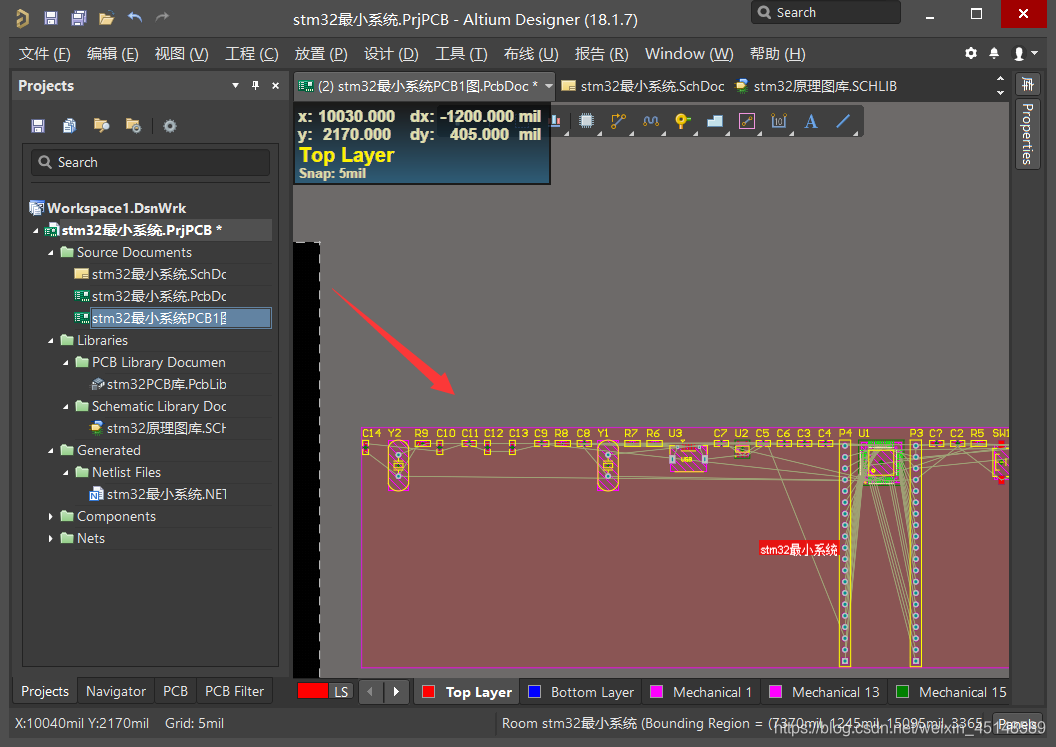
Task: Open the dimension tool in the toolbar
Action: [779, 121]
